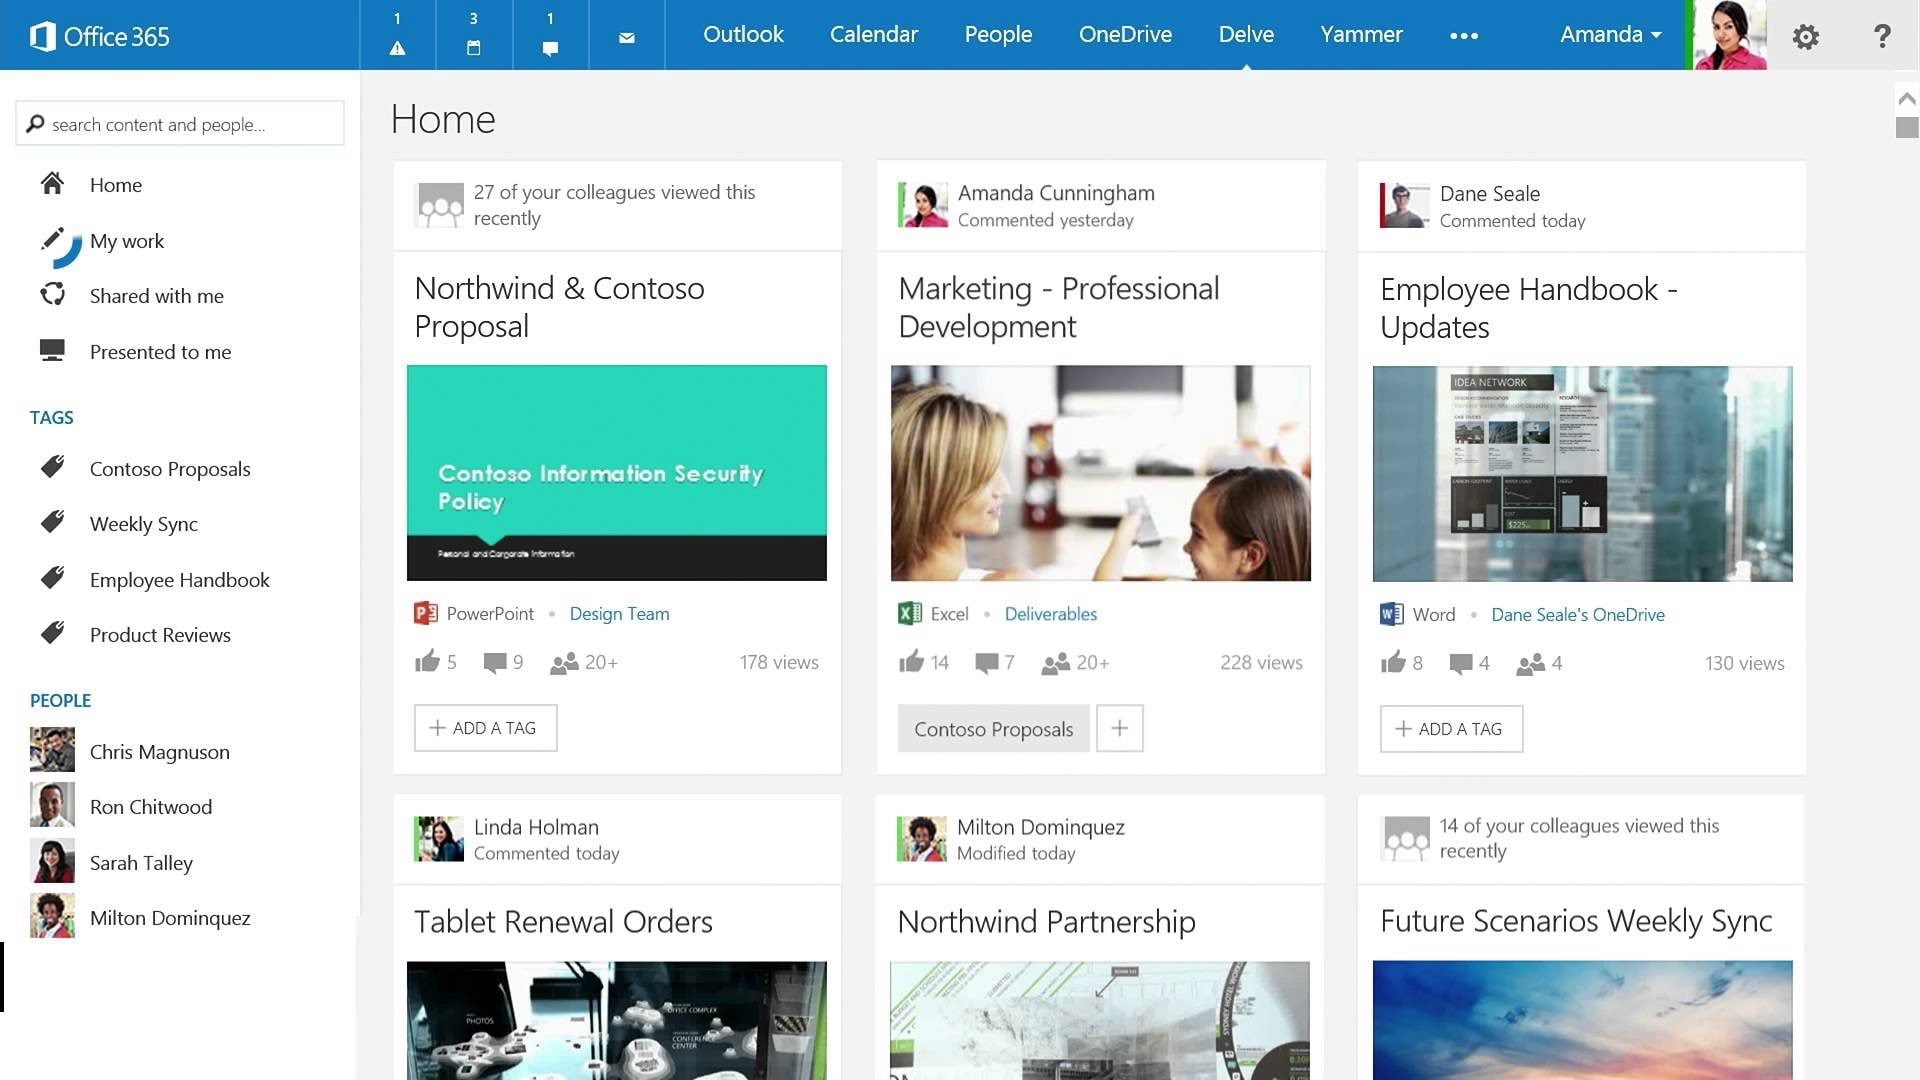Click the chat notifications icon in header
1920x1080 pixels.
pos(550,47)
